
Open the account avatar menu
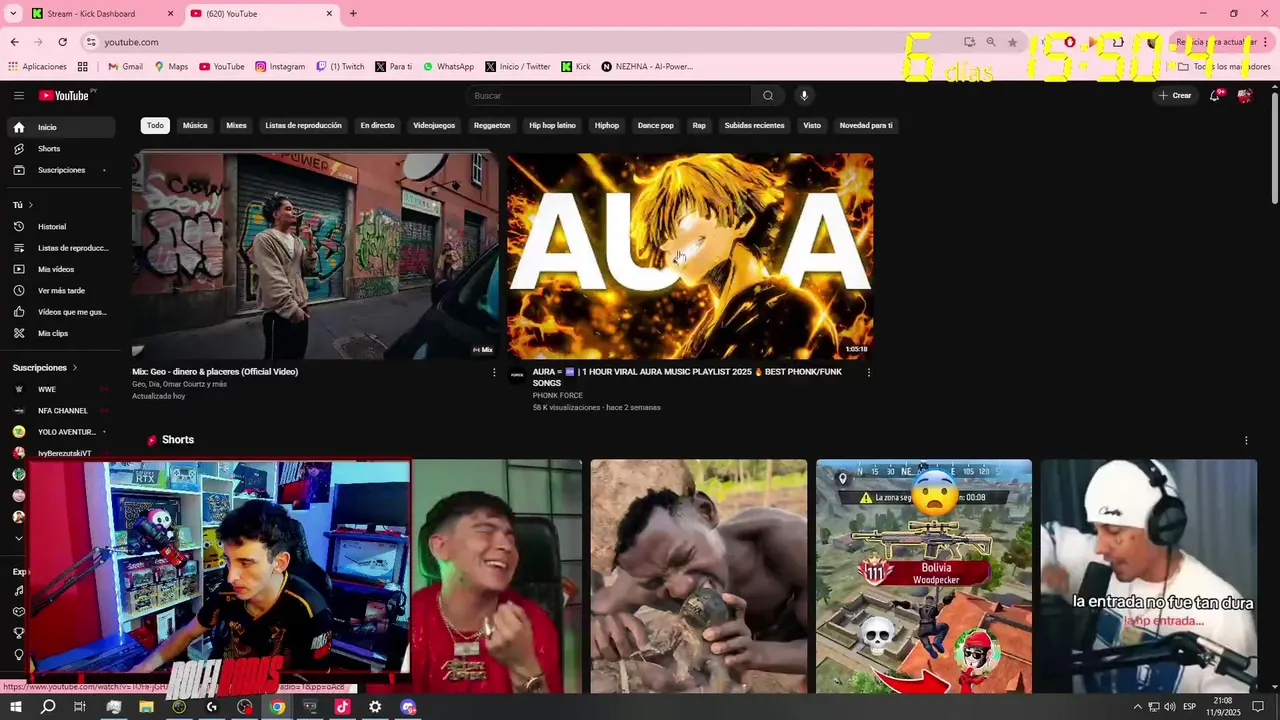coord(1244,95)
